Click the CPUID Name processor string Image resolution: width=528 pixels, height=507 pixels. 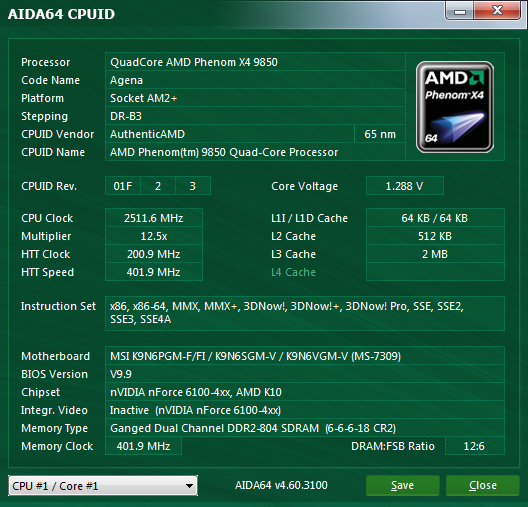point(255,152)
